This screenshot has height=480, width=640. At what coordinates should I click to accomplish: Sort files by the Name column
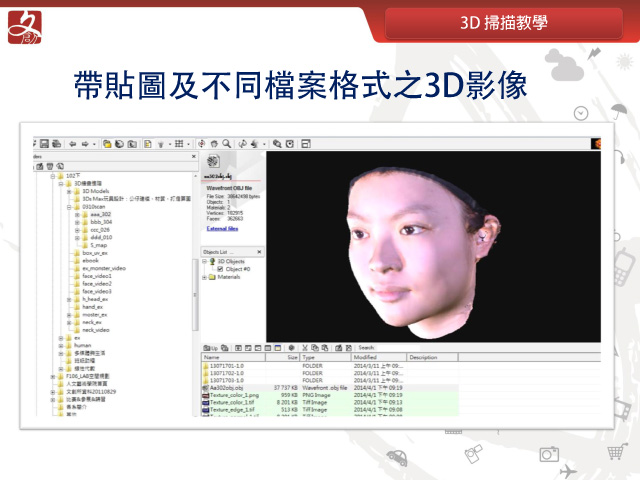(233, 357)
